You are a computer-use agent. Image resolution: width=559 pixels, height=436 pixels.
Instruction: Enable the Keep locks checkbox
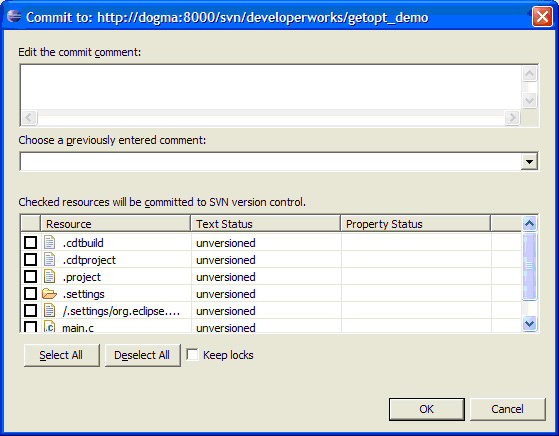193,355
